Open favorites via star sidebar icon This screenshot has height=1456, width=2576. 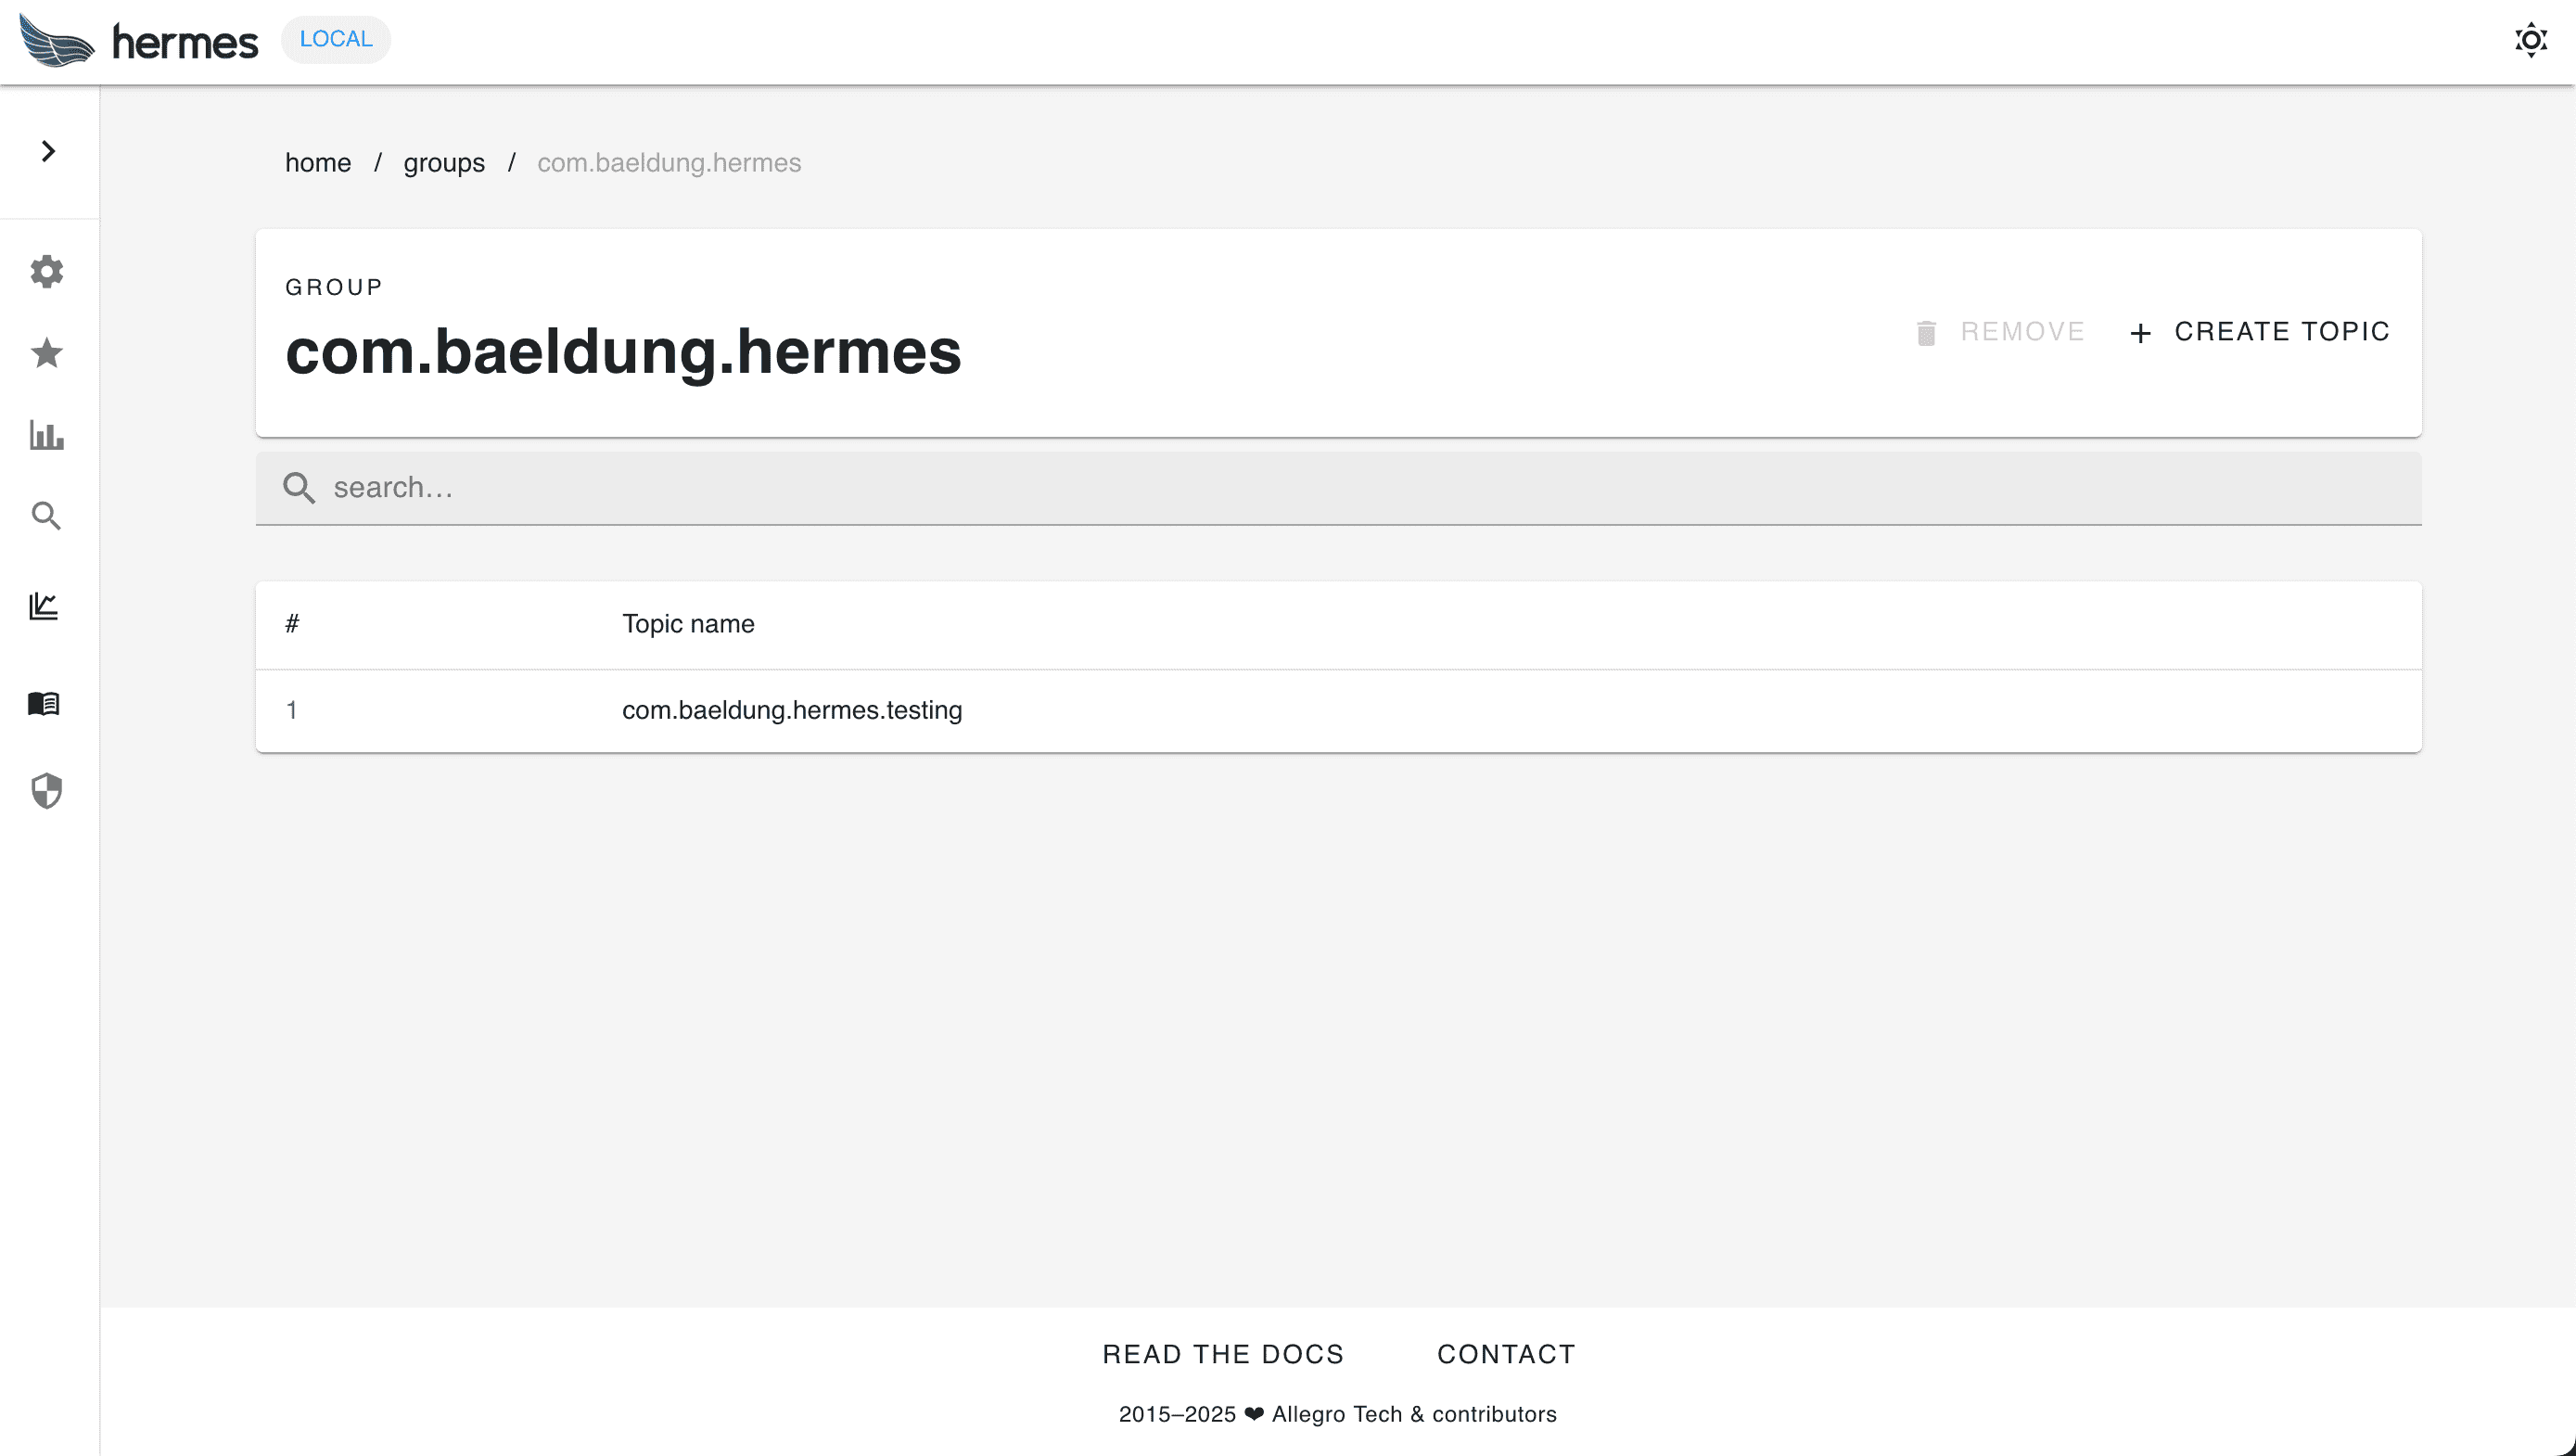click(x=46, y=353)
